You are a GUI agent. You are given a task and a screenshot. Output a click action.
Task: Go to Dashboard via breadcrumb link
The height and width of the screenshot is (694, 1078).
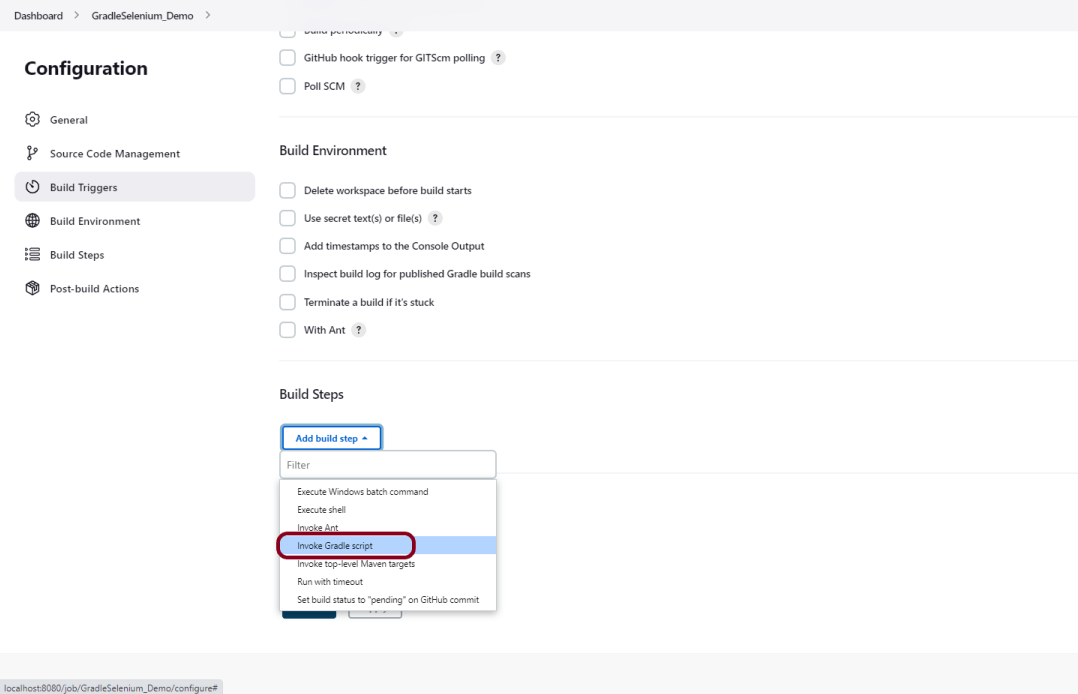pos(38,16)
